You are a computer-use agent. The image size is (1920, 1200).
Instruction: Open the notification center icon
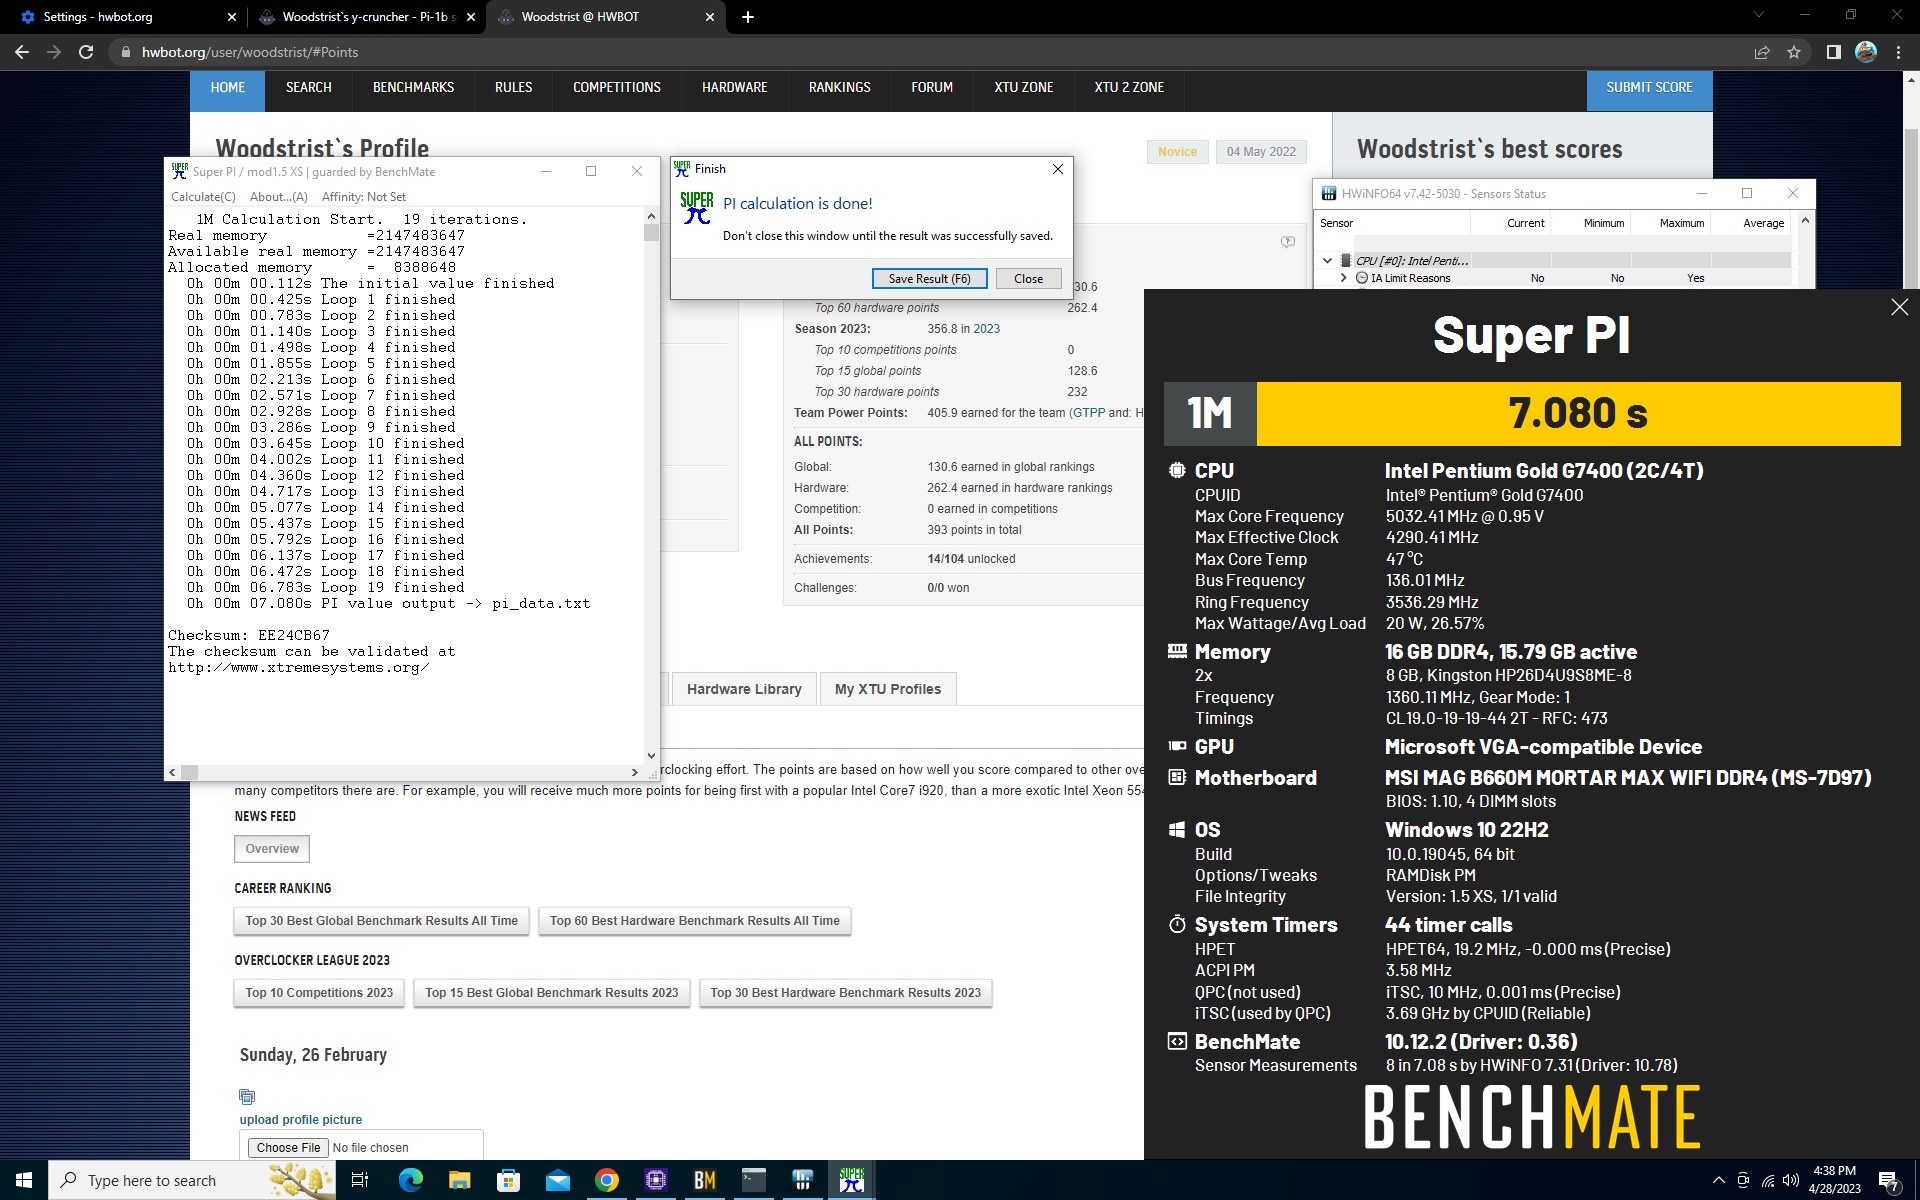[1889, 1181]
